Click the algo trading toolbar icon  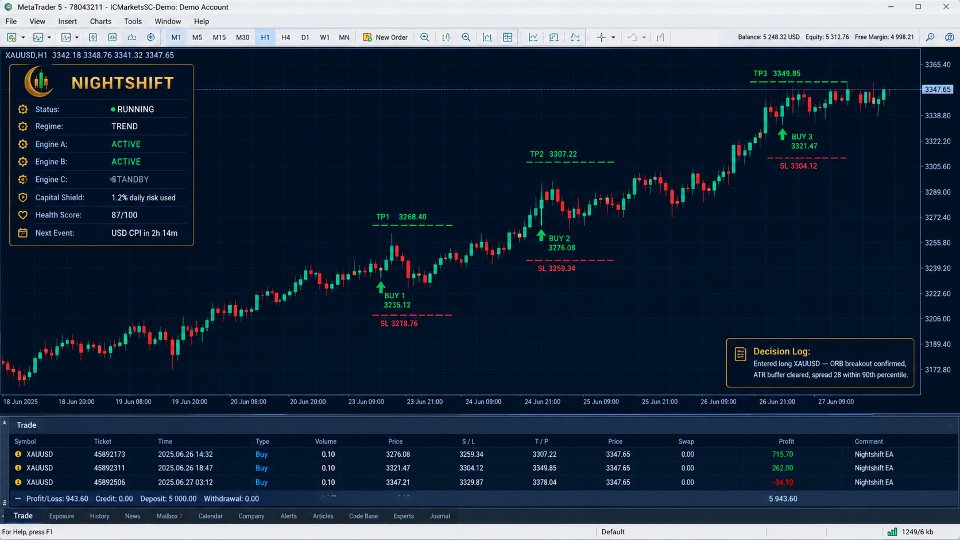660,37
